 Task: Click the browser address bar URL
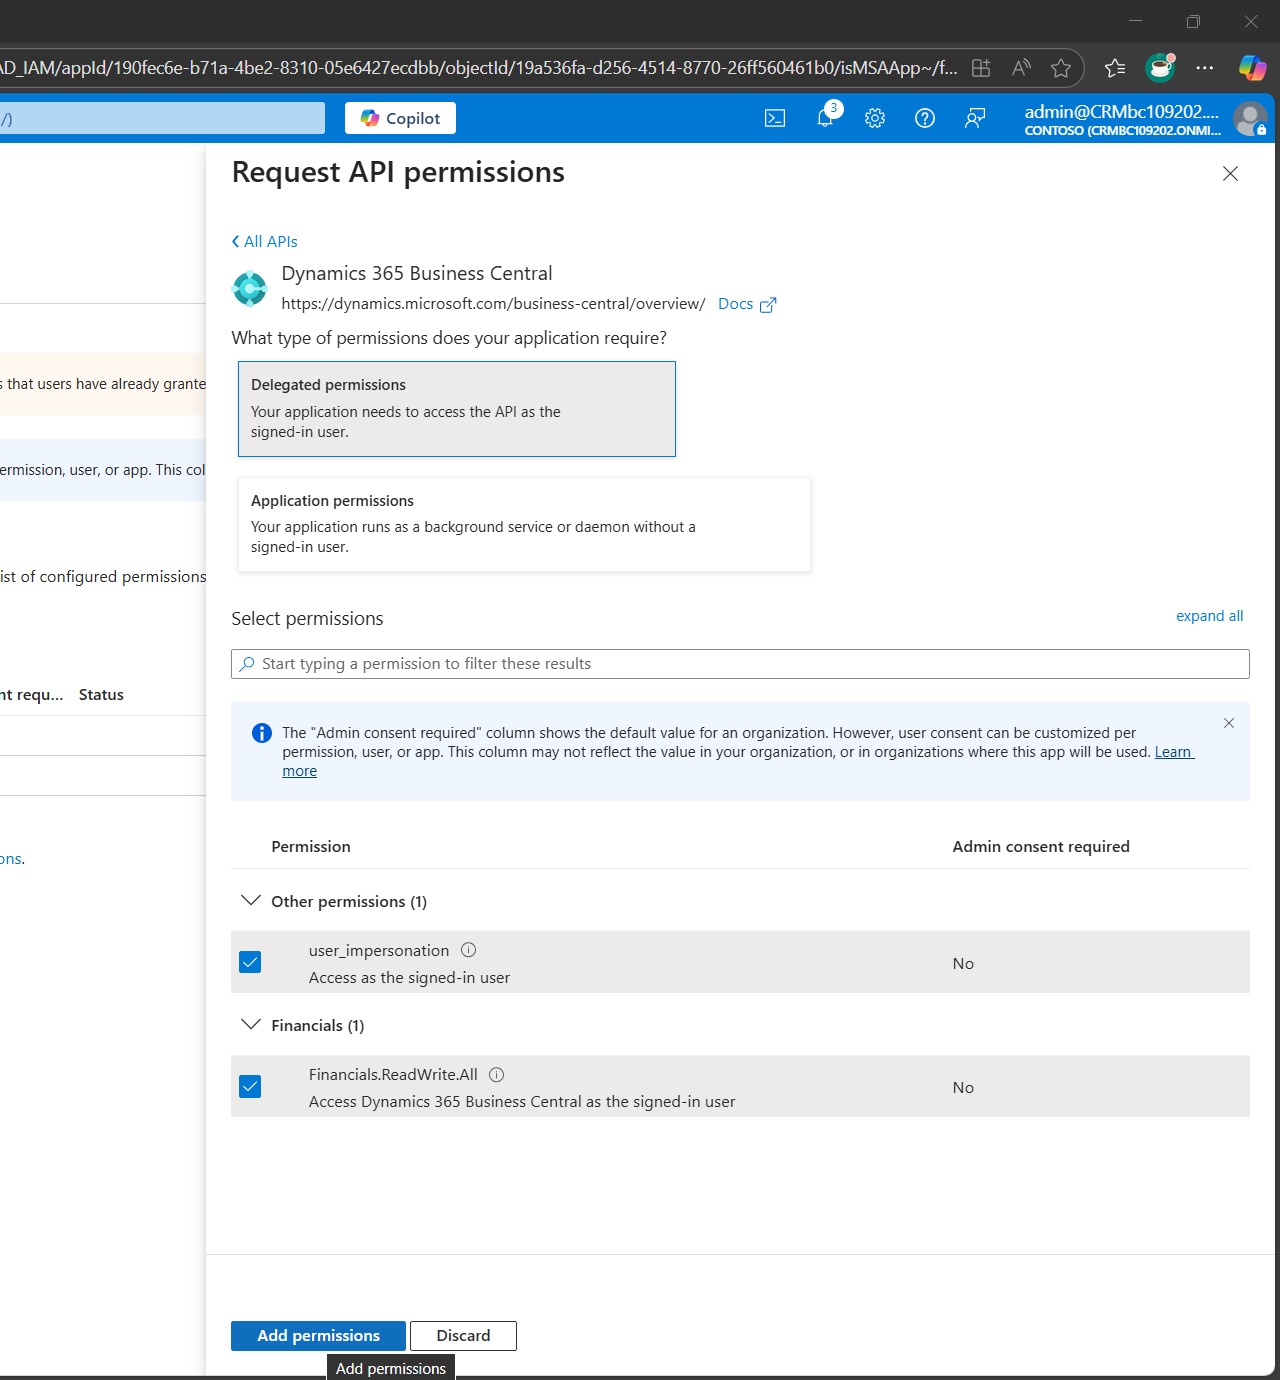478,68
